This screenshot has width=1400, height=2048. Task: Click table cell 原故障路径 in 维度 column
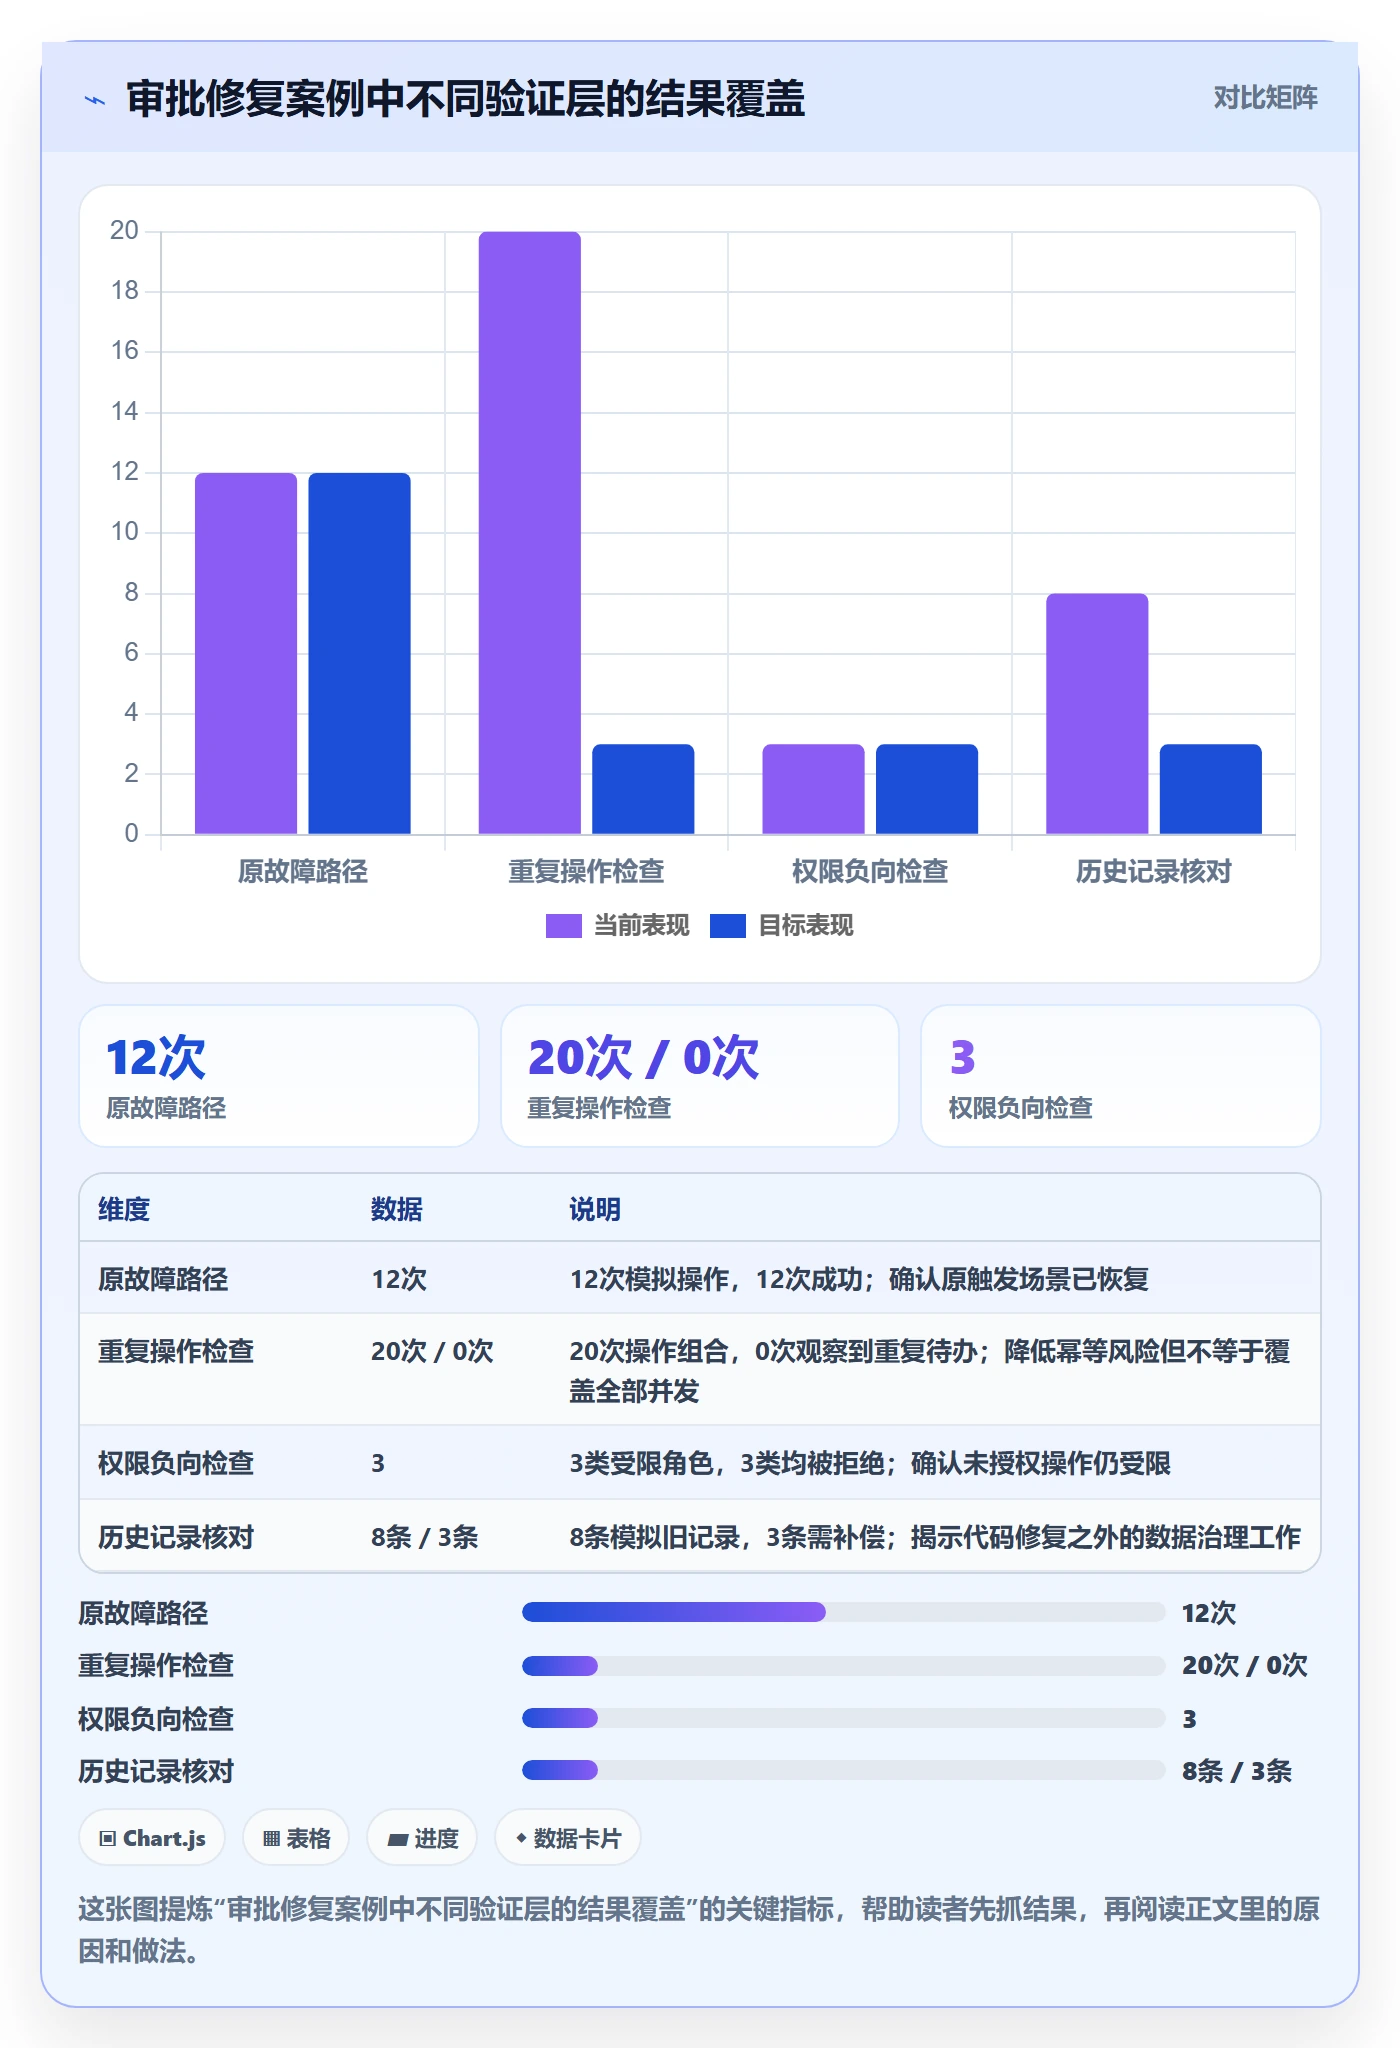[163, 1280]
